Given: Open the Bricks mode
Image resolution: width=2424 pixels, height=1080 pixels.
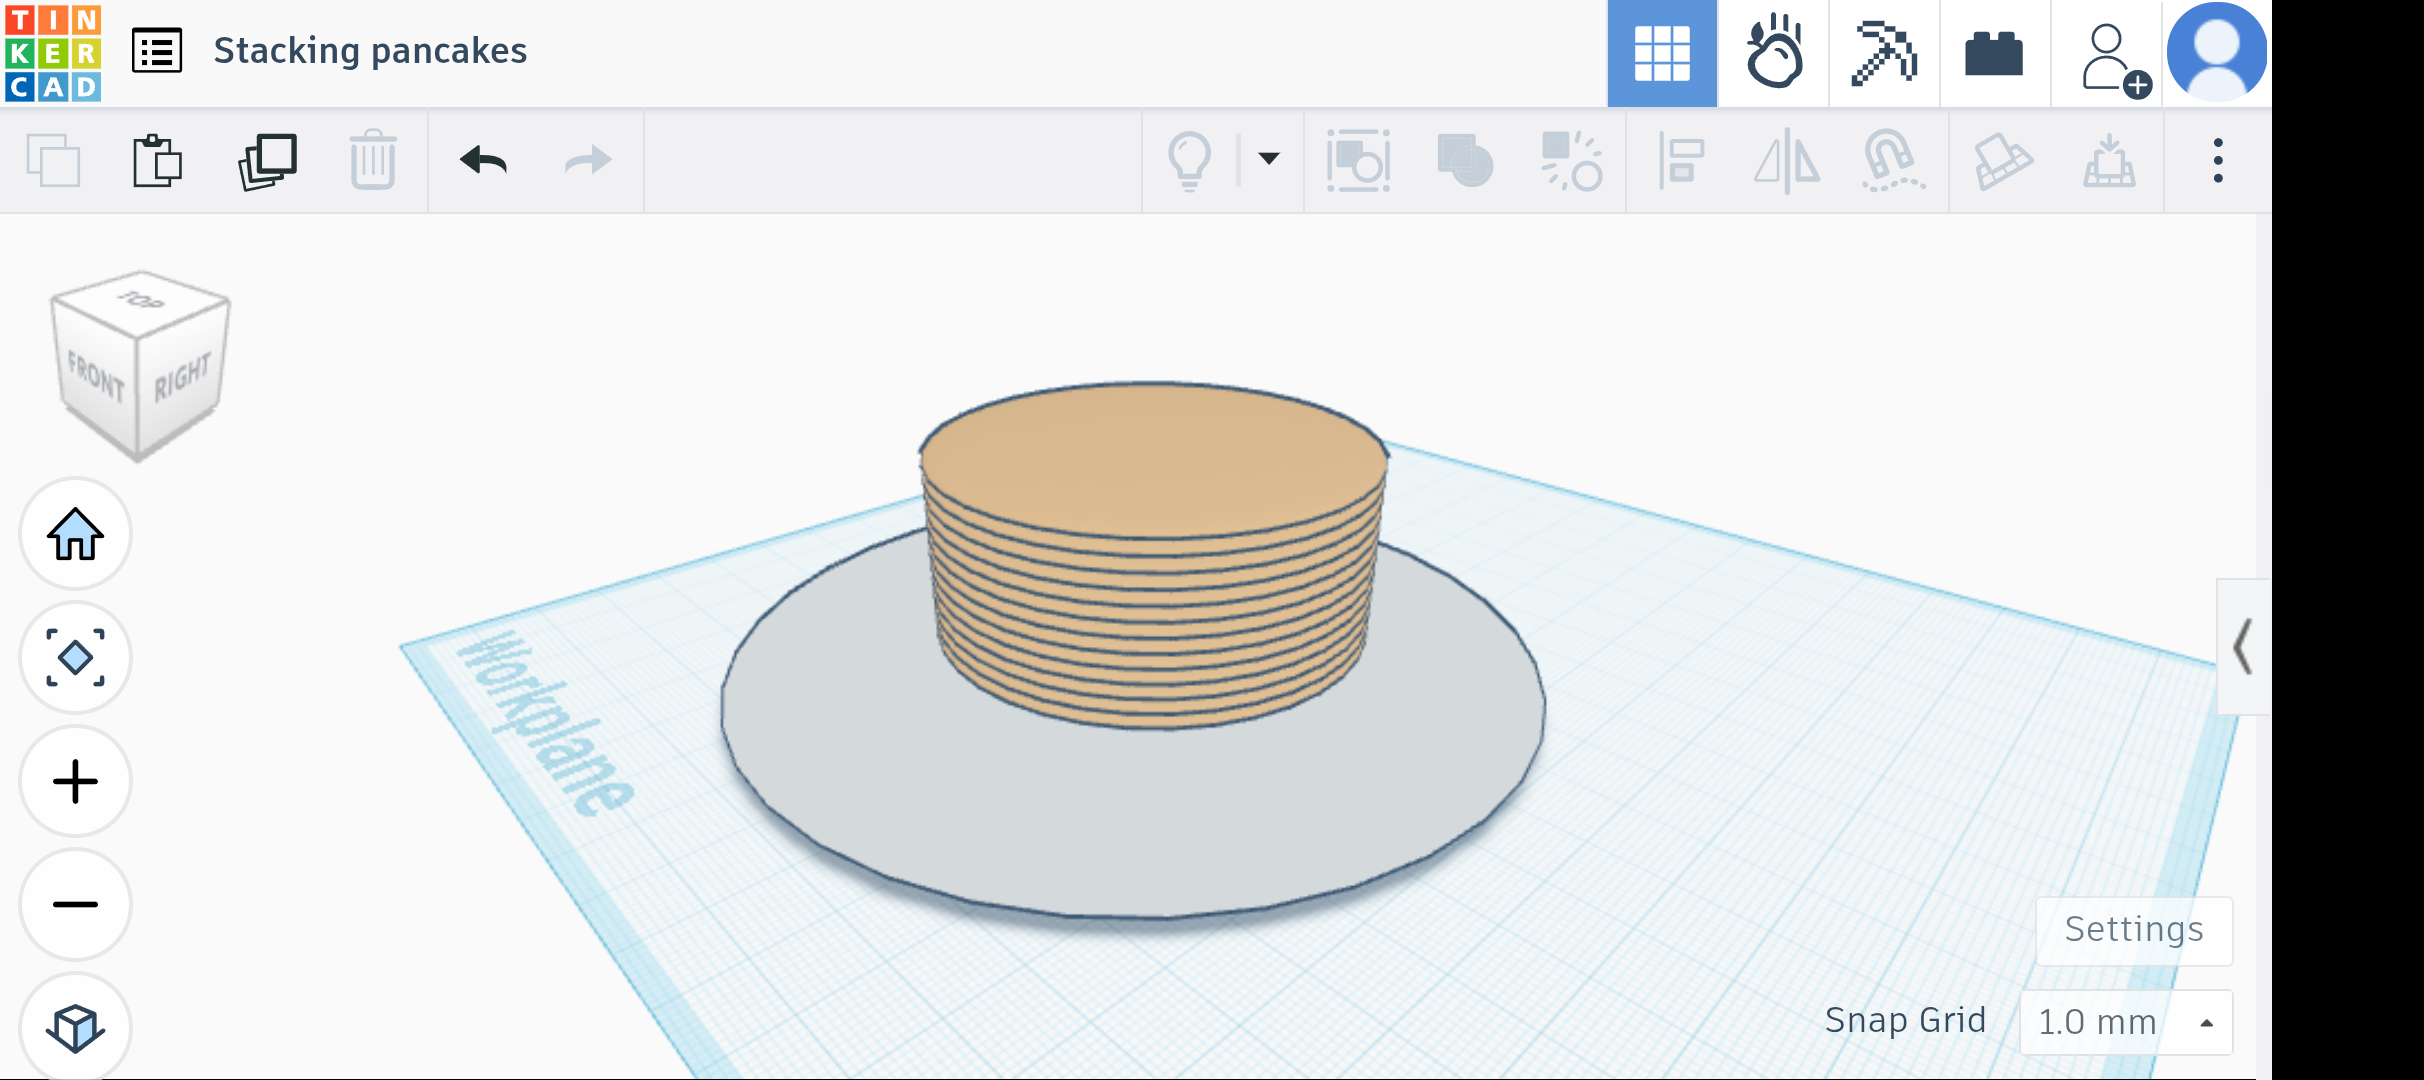Looking at the screenshot, I should point(1994,53).
